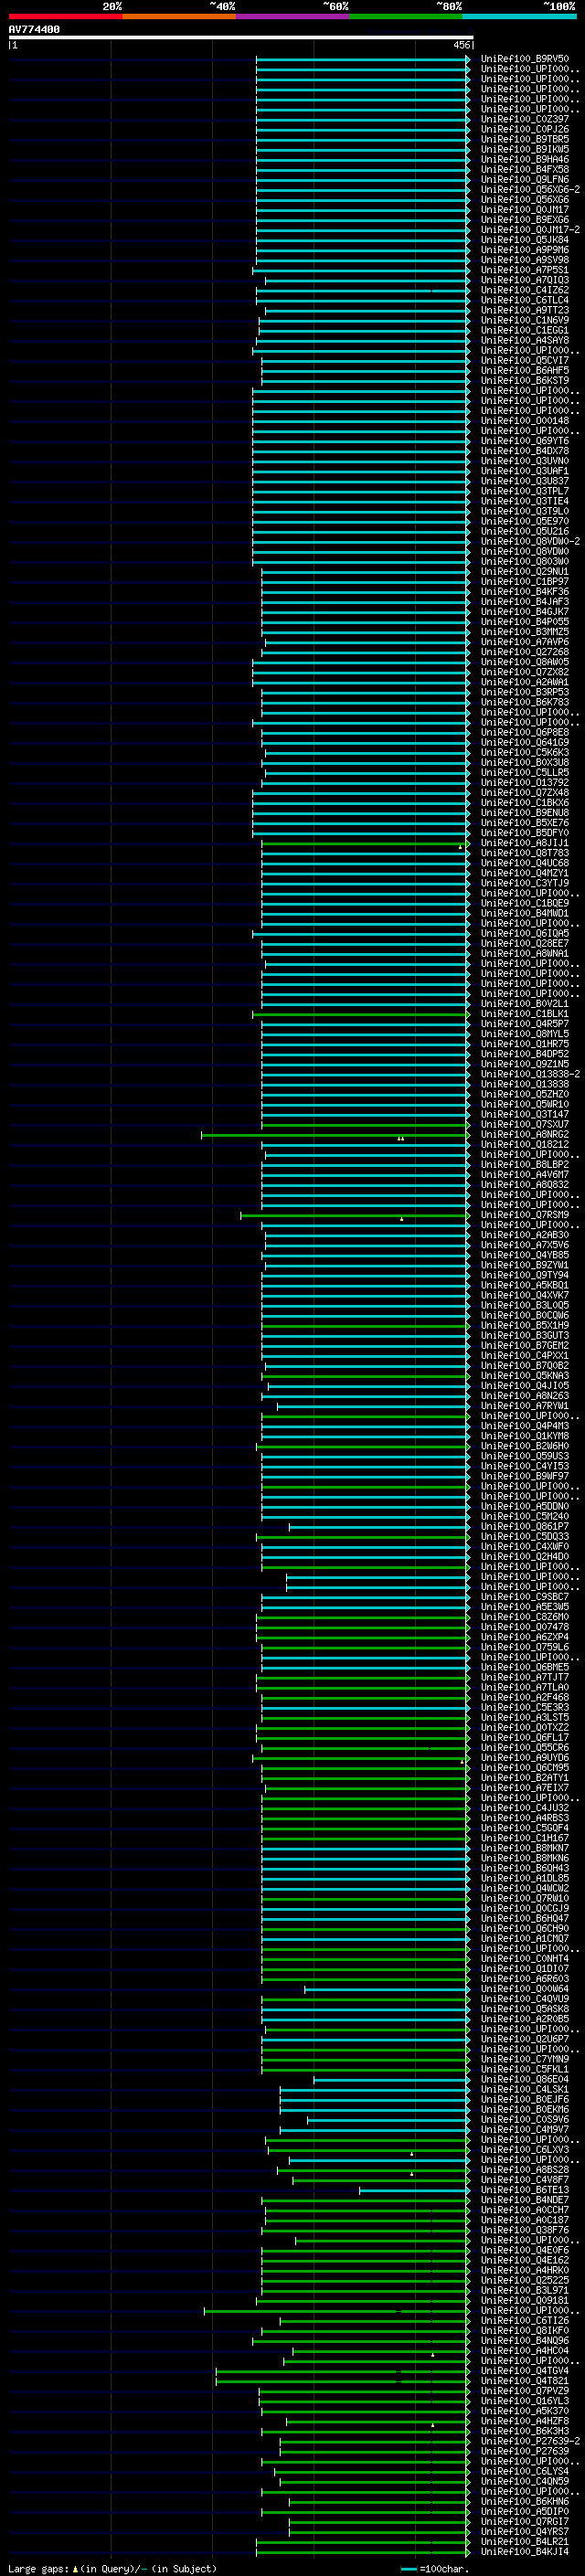The height and width of the screenshot is (2576, 585).
Task: Click UniRef100_Q0JM17-2 label
Action: coord(530,230)
